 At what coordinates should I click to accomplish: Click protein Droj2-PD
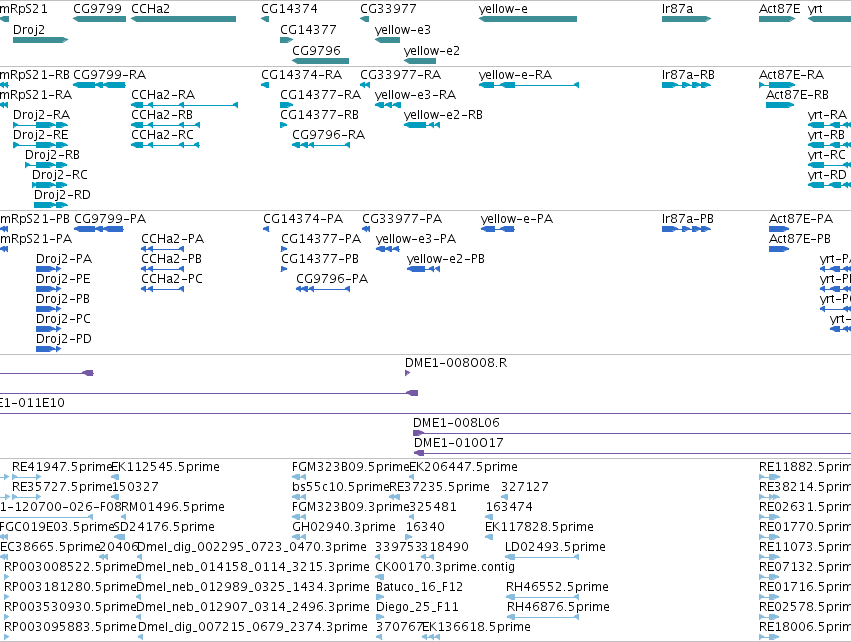(x=63, y=339)
